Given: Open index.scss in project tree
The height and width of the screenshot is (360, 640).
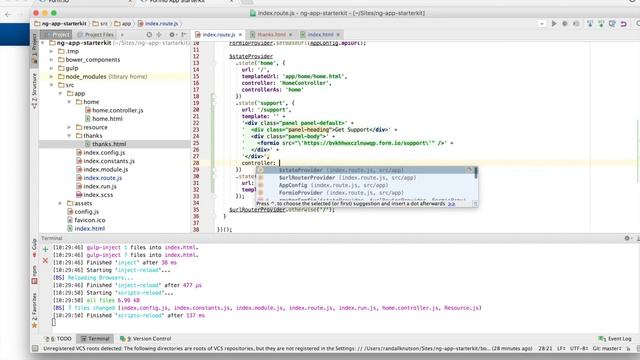Looking at the screenshot, I should [x=95, y=195].
